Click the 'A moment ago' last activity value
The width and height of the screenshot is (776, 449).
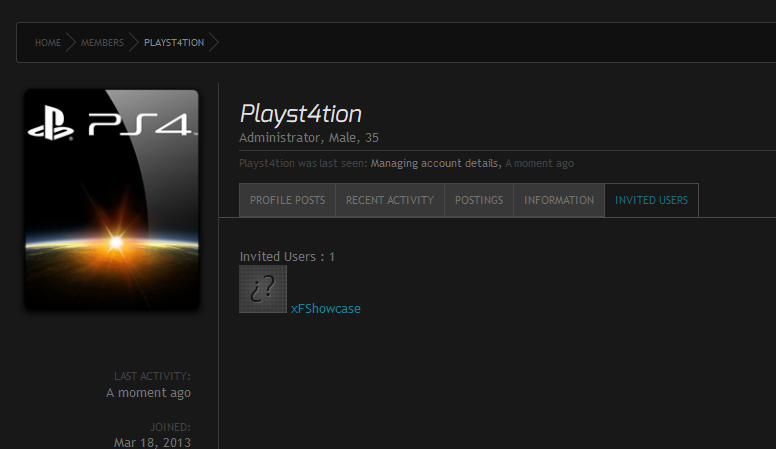pos(148,393)
